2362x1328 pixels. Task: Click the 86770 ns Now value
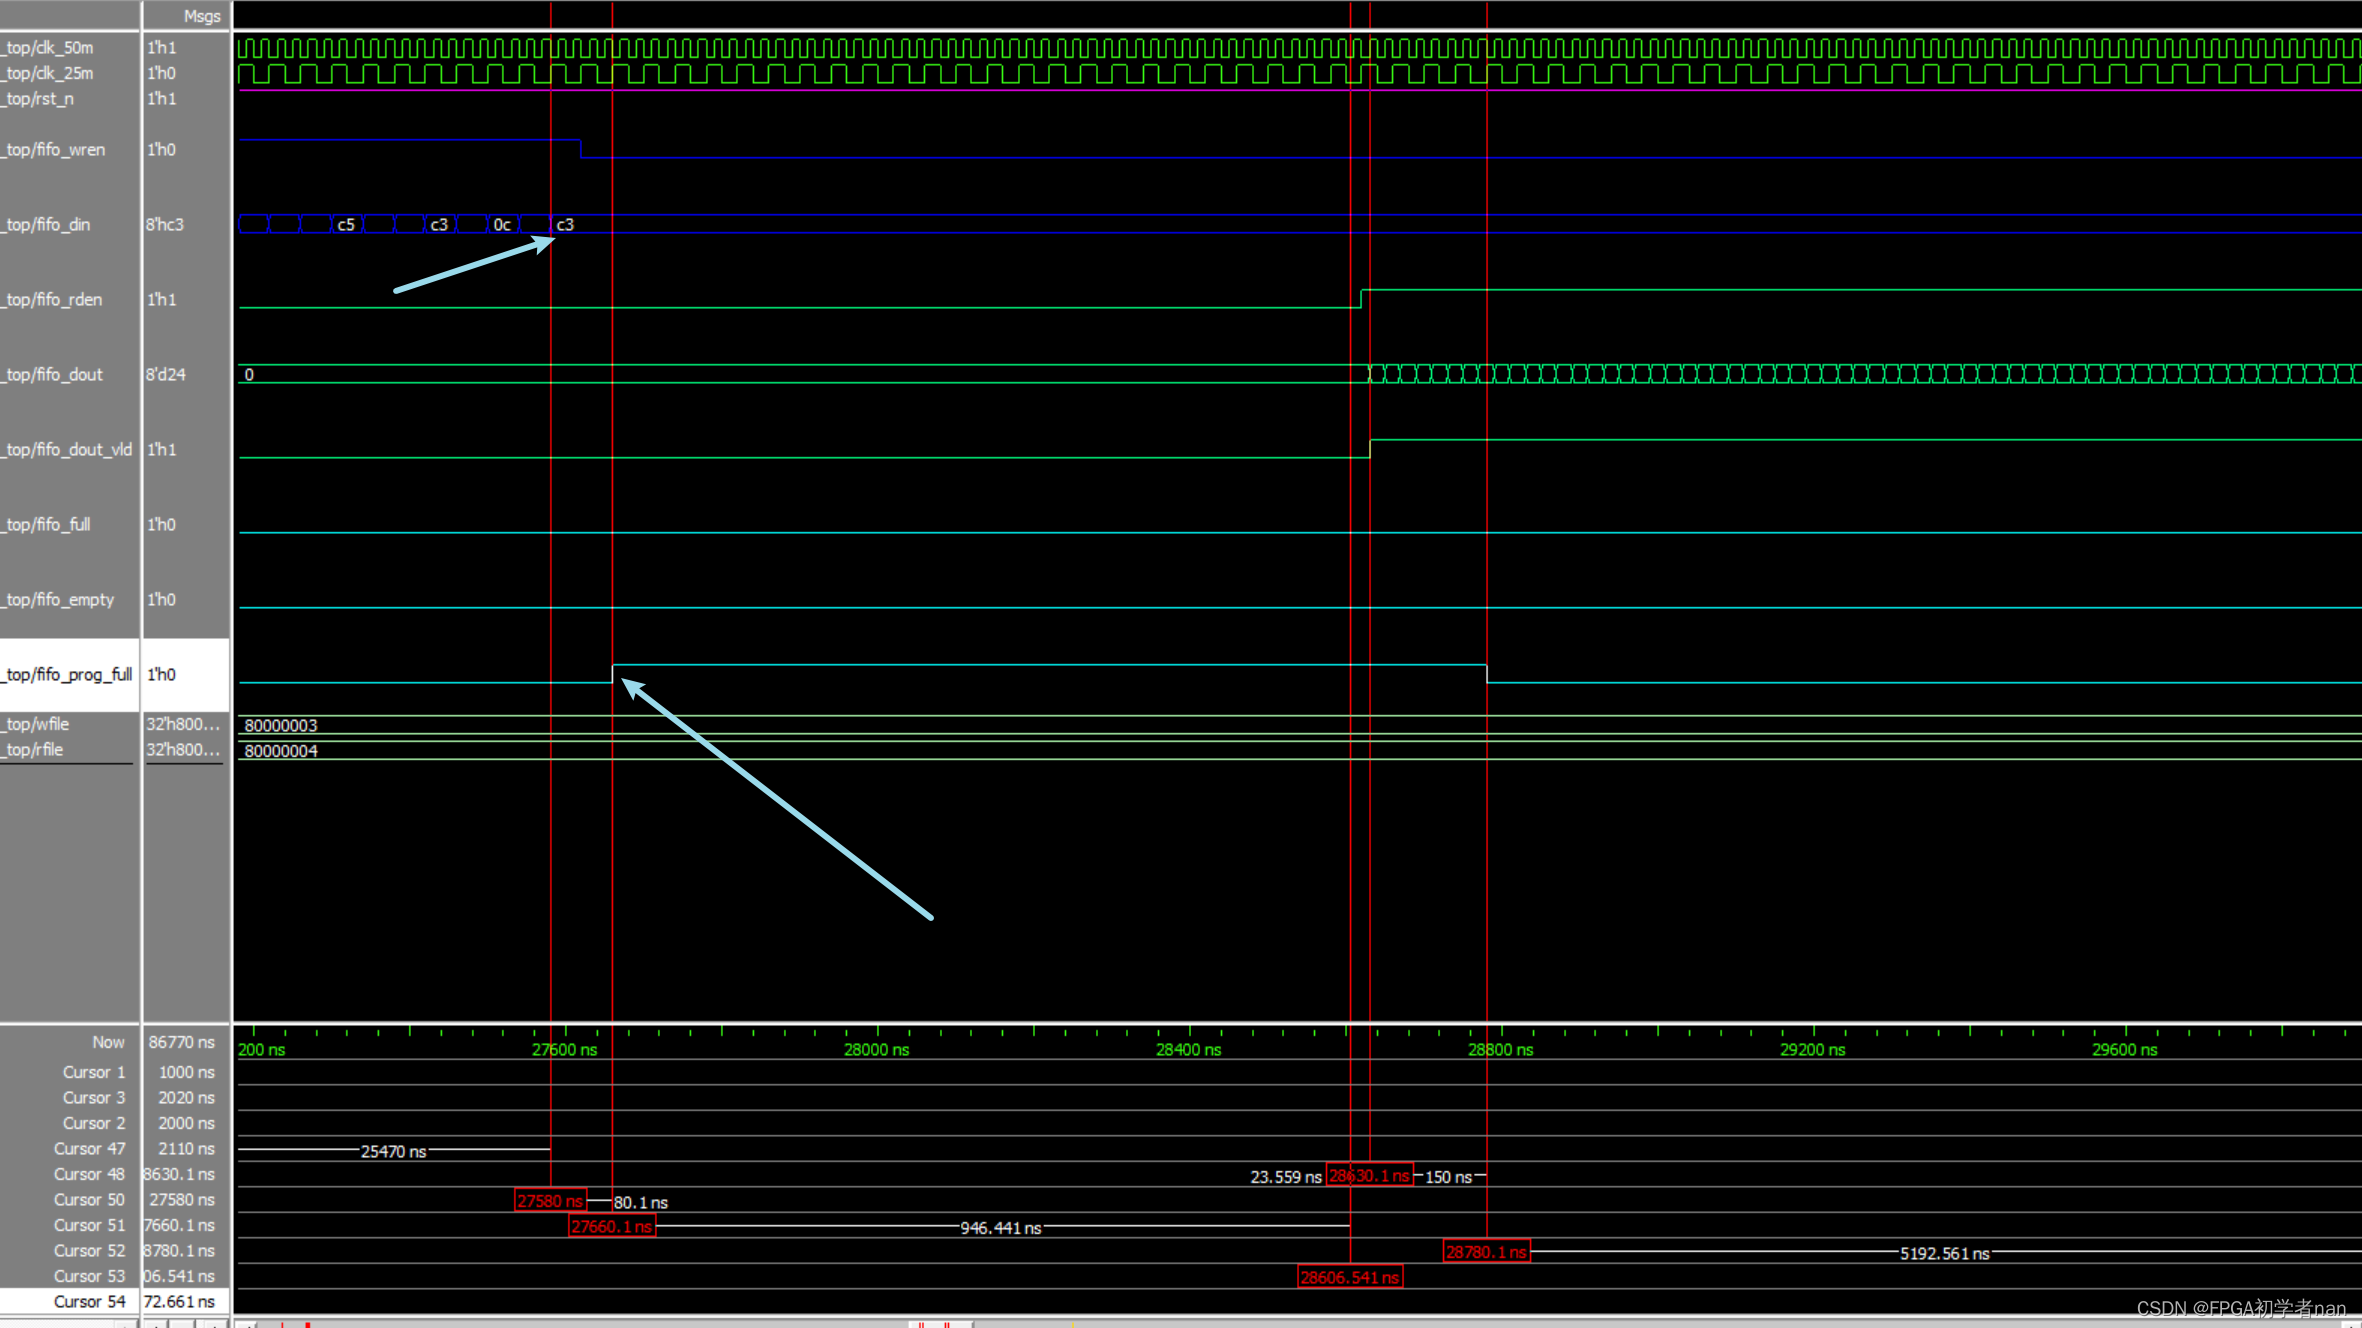coord(181,1042)
